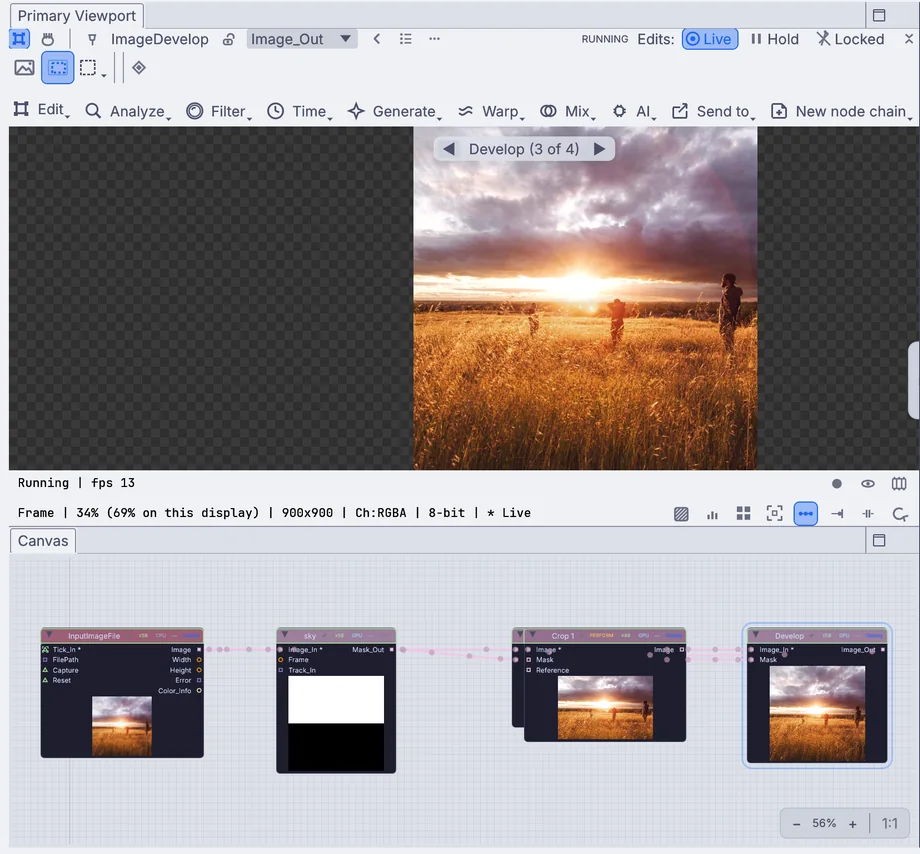
Task: Collapse the sky node triangle
Action: coord(285,635)
